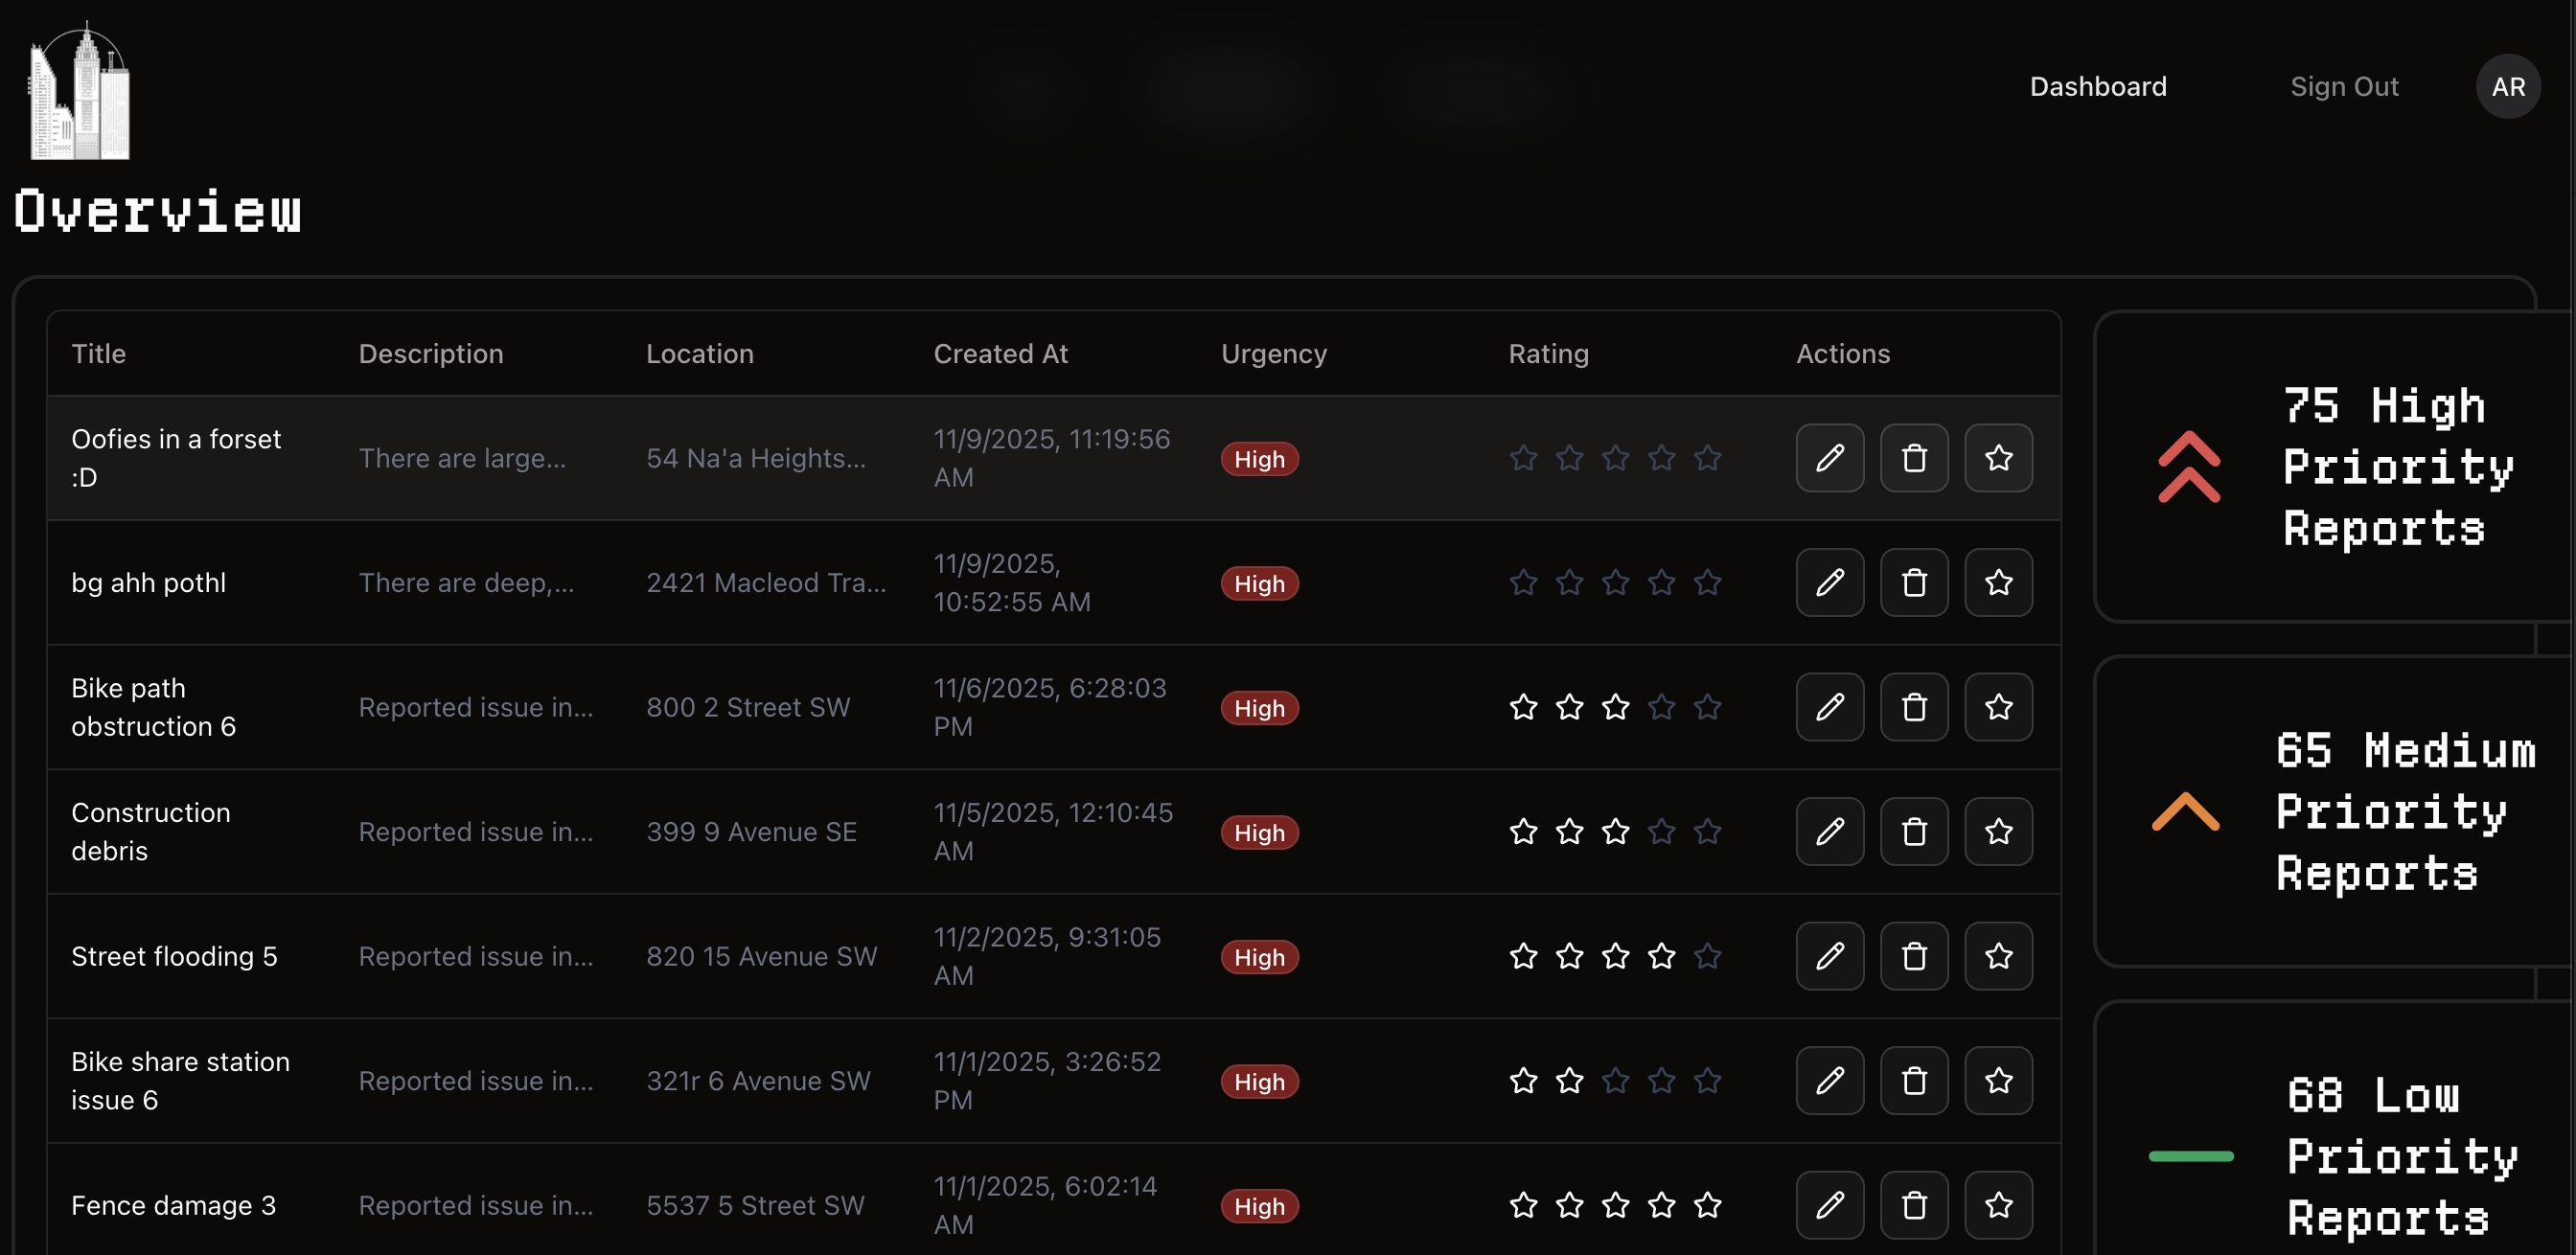Favorite the 'Bike path obstruction 6' report
Viewport: 2576px width, 1255px height.
[x=1997, y=707]
